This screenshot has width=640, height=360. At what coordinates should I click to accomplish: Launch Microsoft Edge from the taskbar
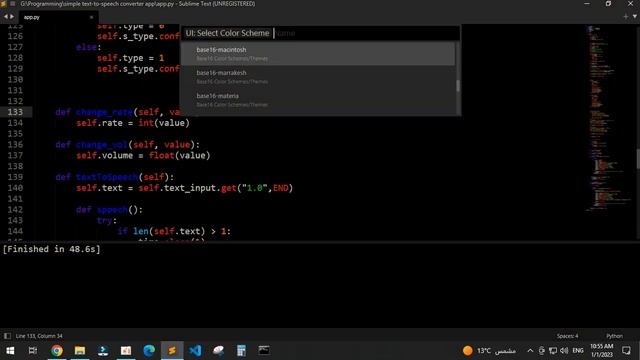click(149, 351)
